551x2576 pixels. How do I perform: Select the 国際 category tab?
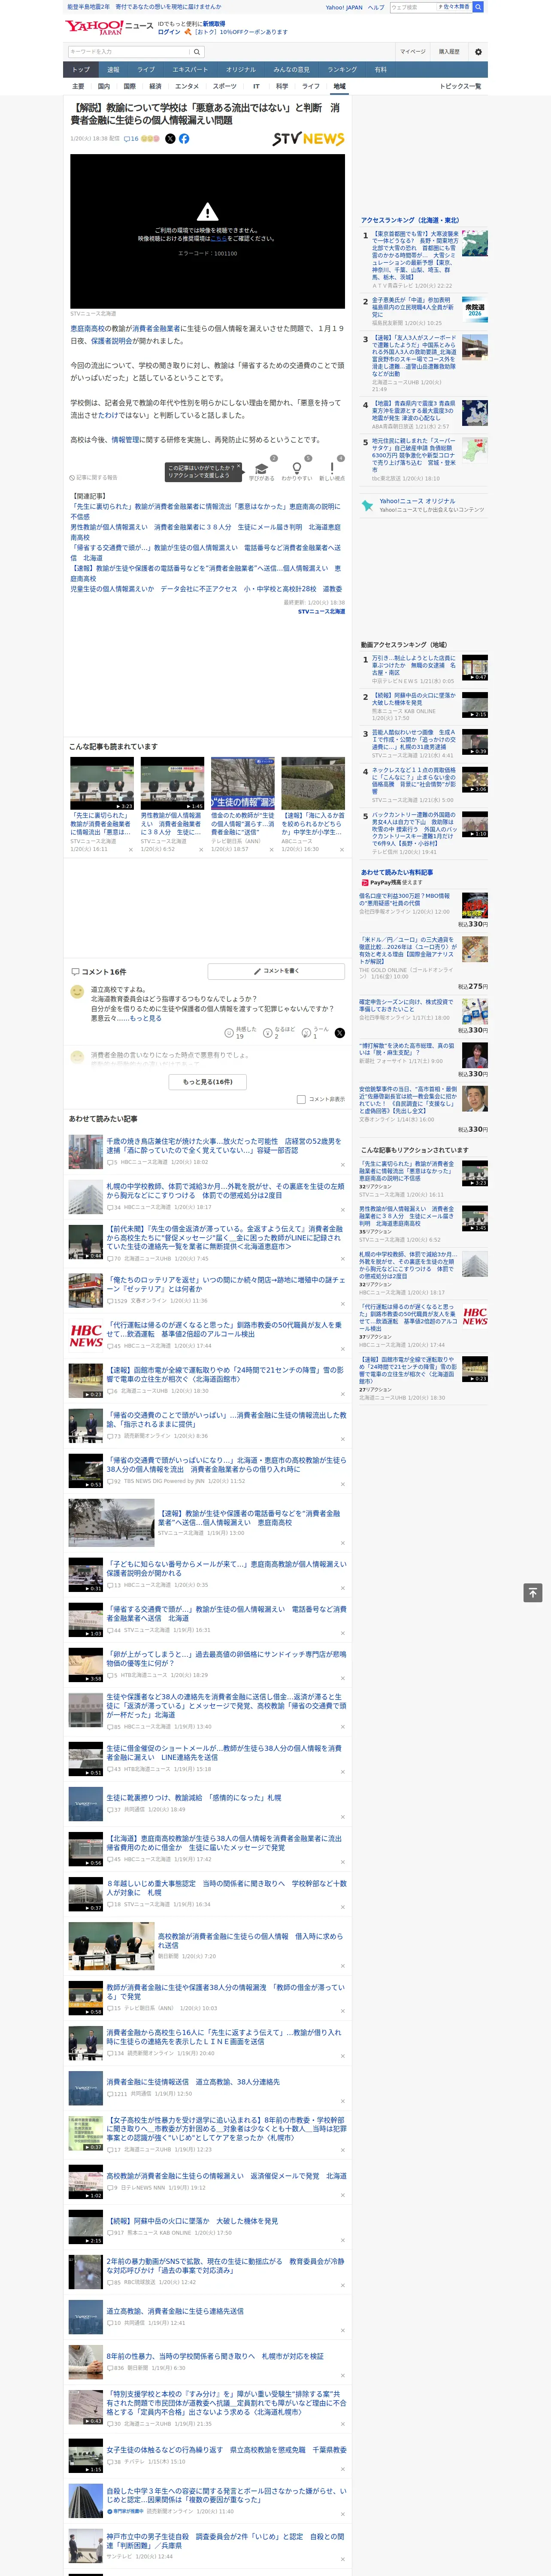tap(129, 86)
